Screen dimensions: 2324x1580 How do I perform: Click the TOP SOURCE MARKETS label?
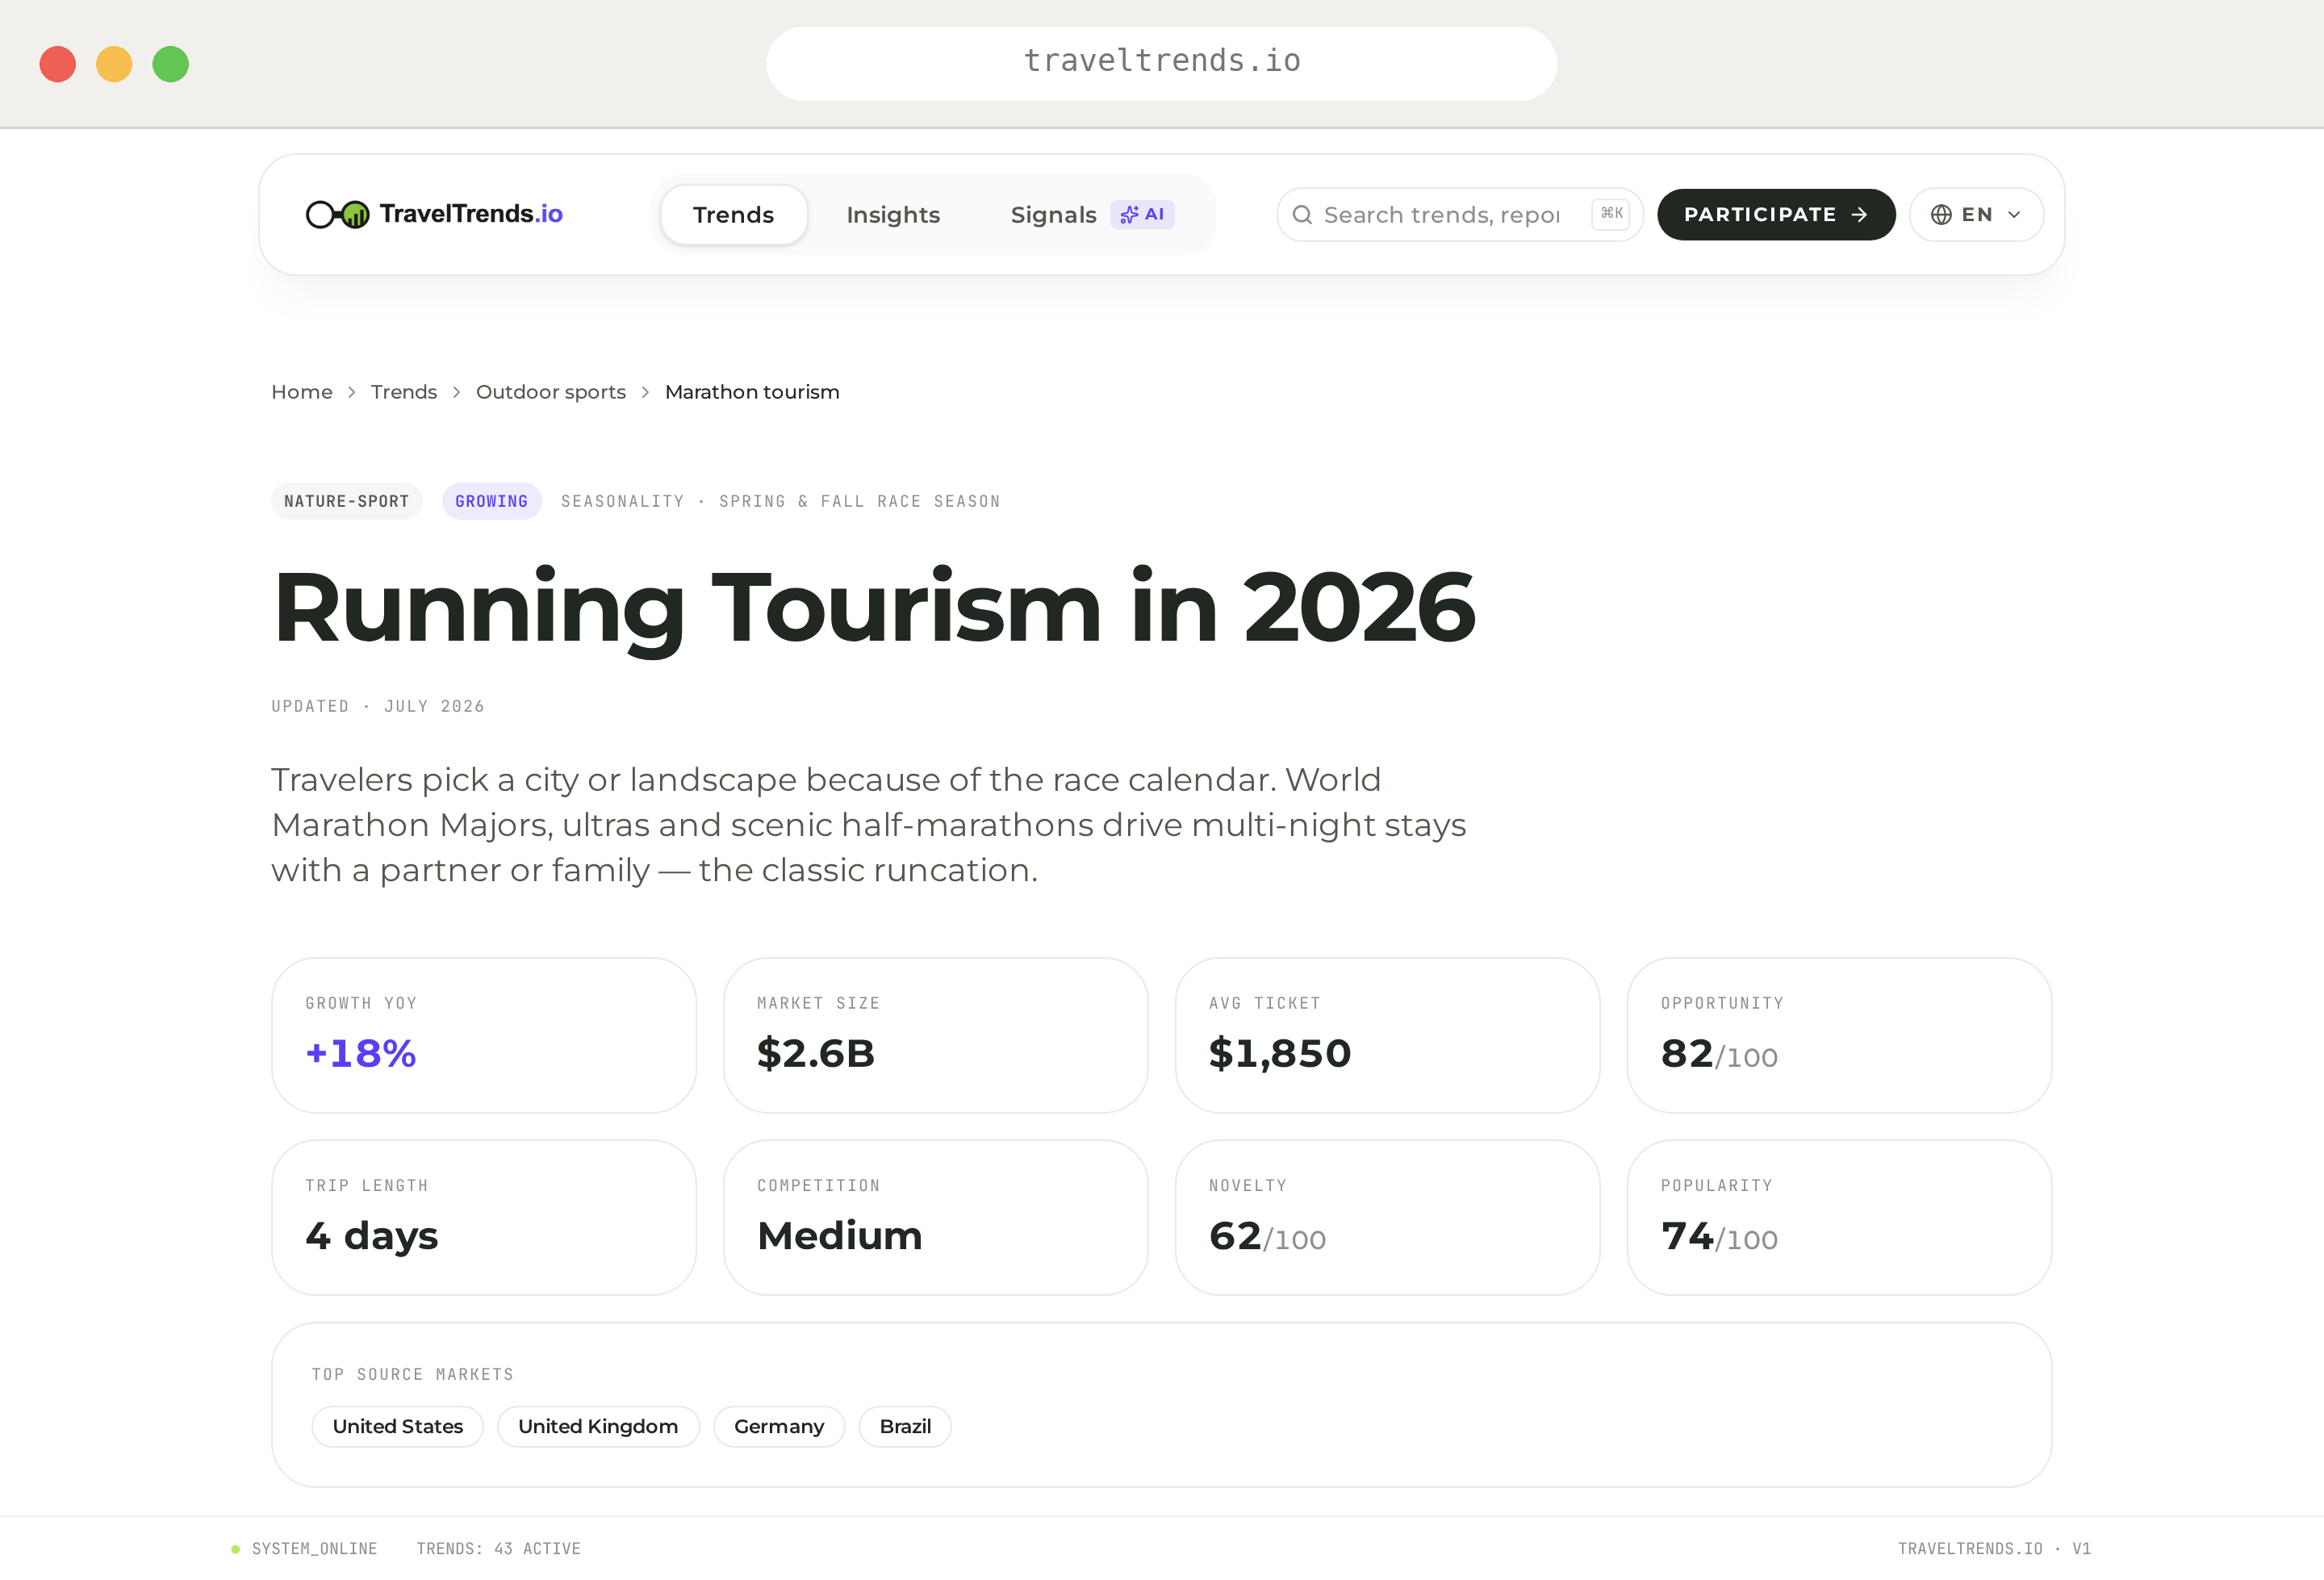(412, 1375)
